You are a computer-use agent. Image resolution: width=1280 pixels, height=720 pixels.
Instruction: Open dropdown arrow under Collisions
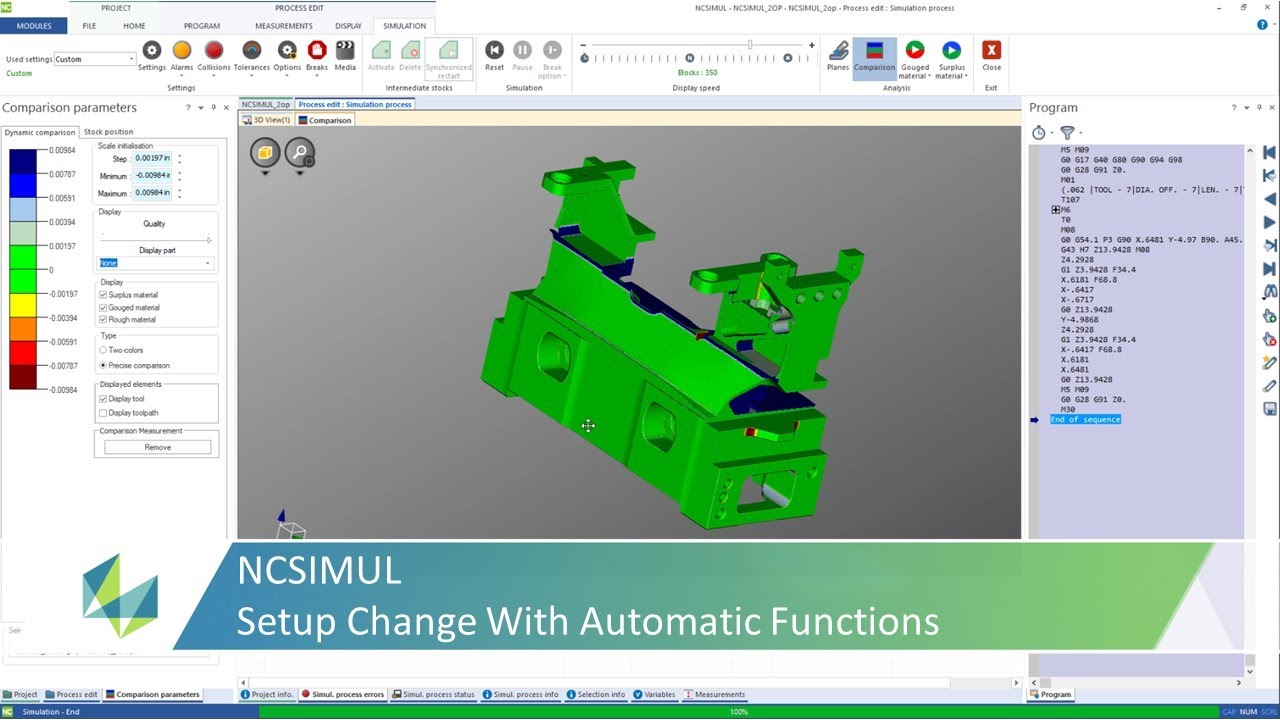point(214,76)
